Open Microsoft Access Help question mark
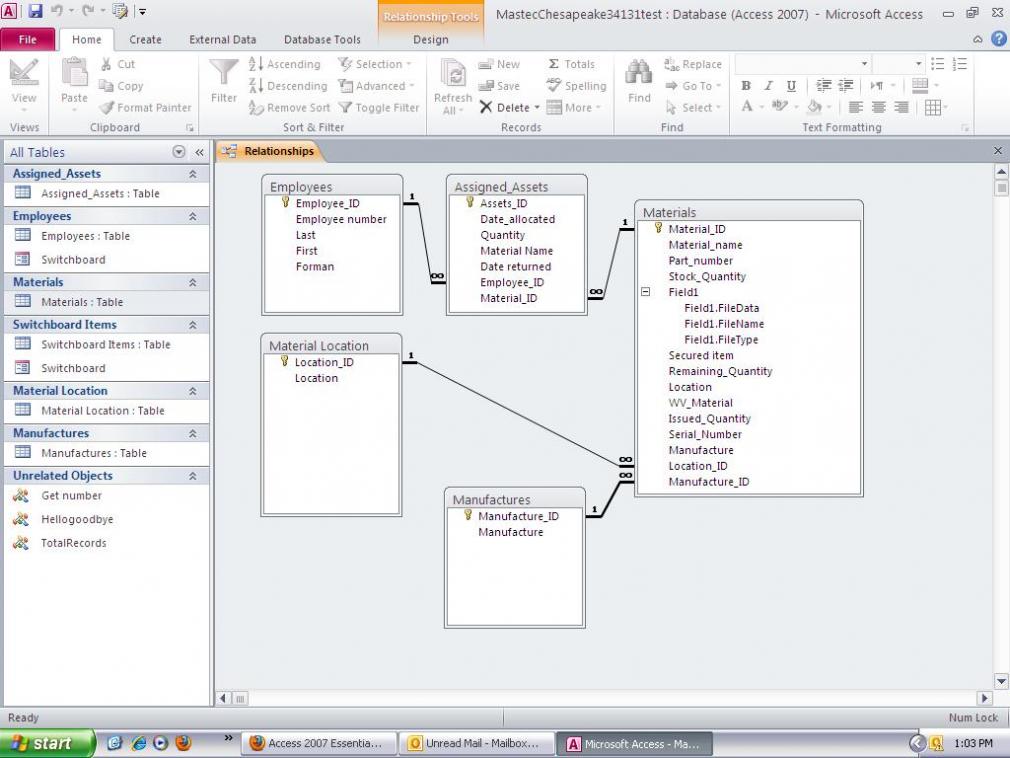This screenshot has height=758, width=1010. [x=998, y=39]
